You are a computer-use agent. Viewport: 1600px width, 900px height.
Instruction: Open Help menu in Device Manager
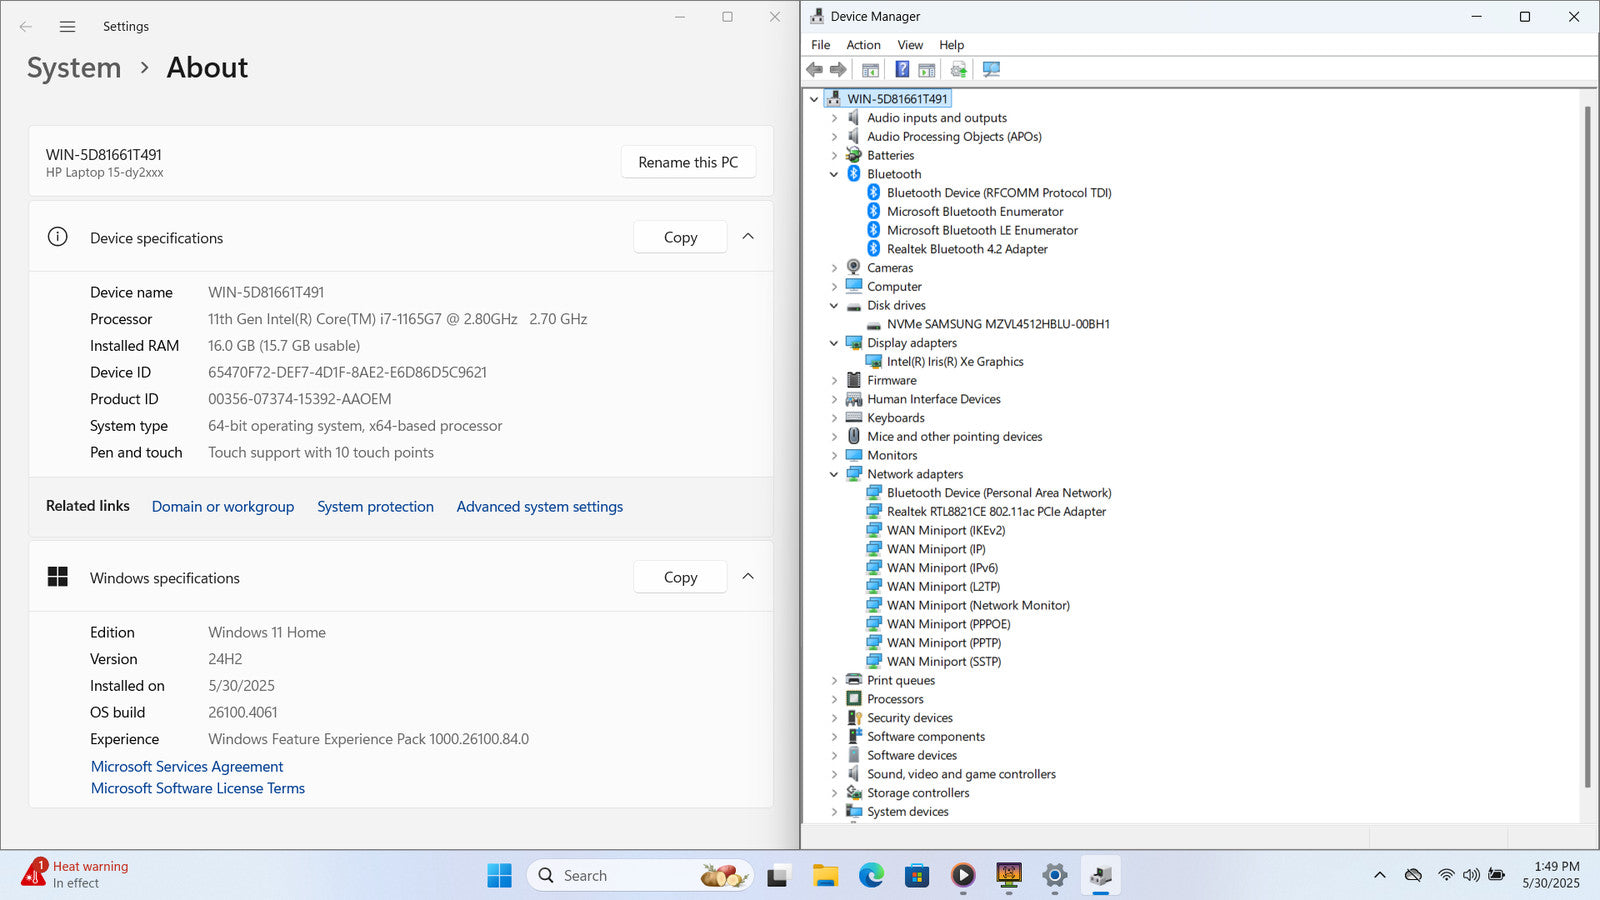[x=952, y=45]
